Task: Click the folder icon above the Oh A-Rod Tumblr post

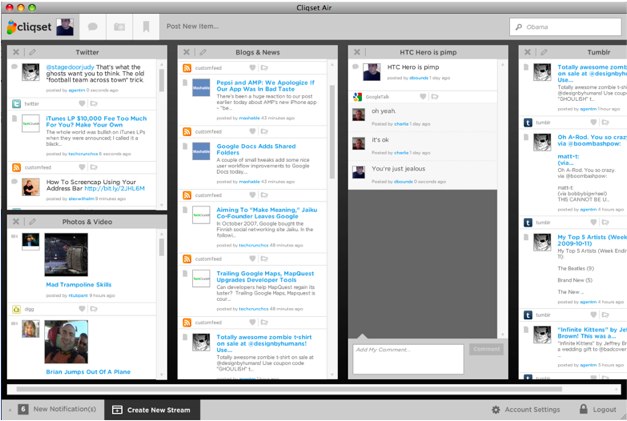Action: click(x=605, y=122)
